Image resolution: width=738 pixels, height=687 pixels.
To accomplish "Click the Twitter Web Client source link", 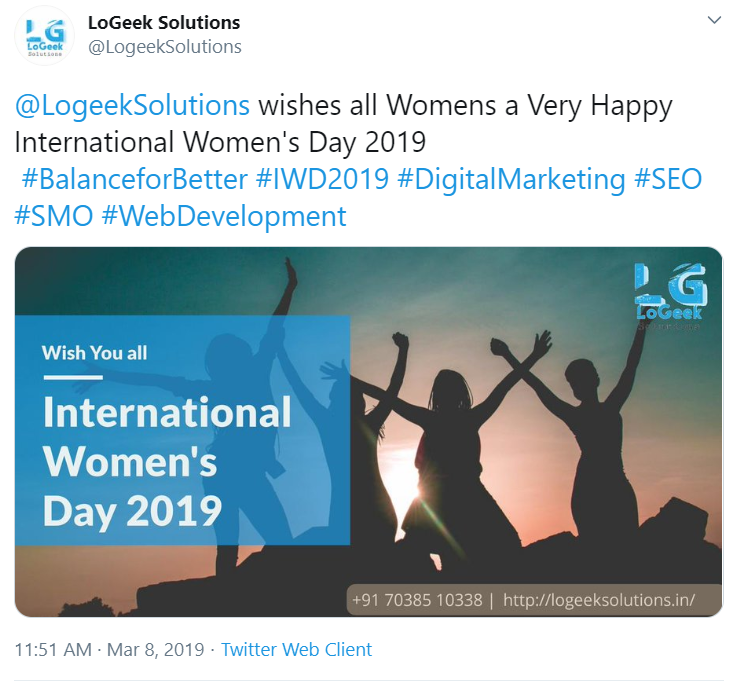I will click(x=297, y=649).
